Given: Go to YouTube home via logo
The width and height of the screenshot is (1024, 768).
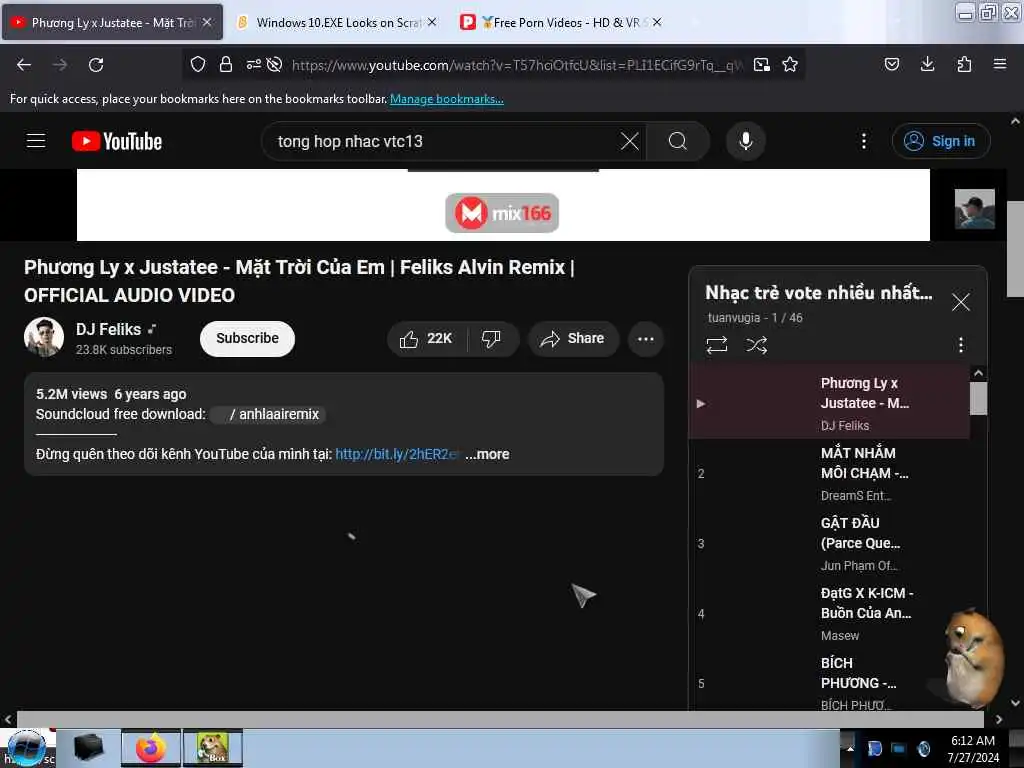Looking at the screenshot, I should point(117,141).
